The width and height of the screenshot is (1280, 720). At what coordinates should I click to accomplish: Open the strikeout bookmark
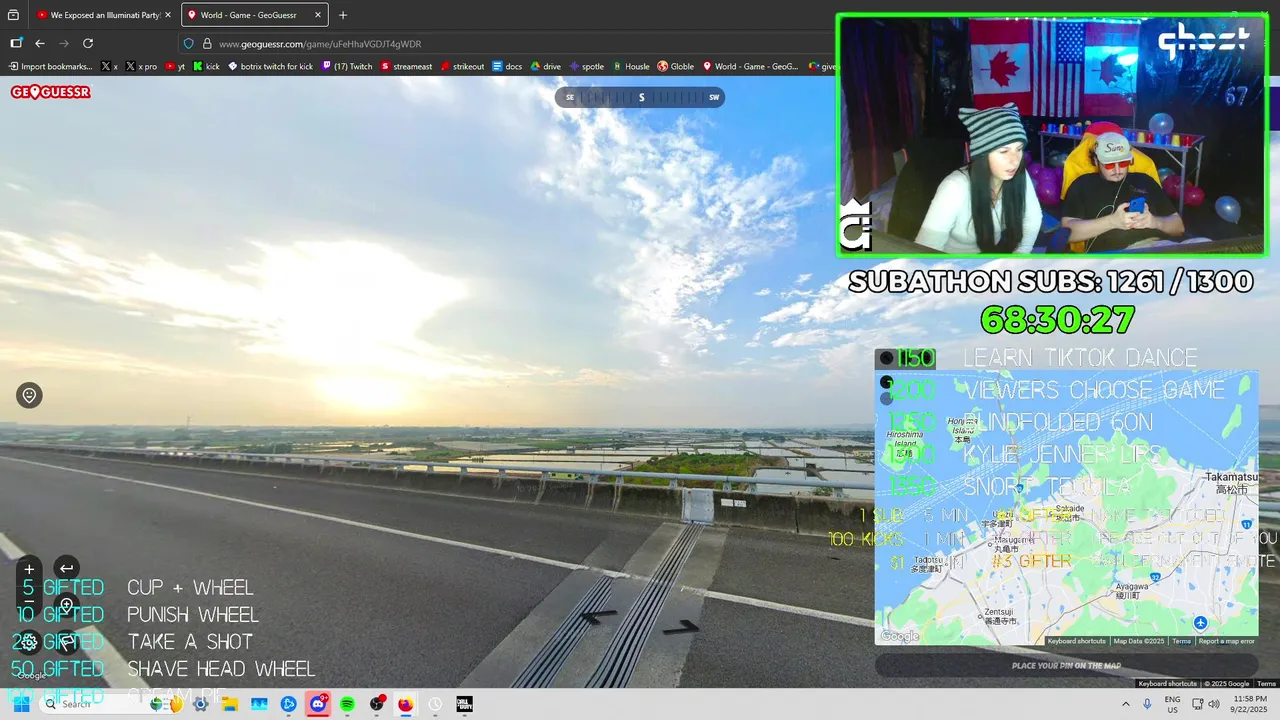pyautogui.click(x=462, y=67)
